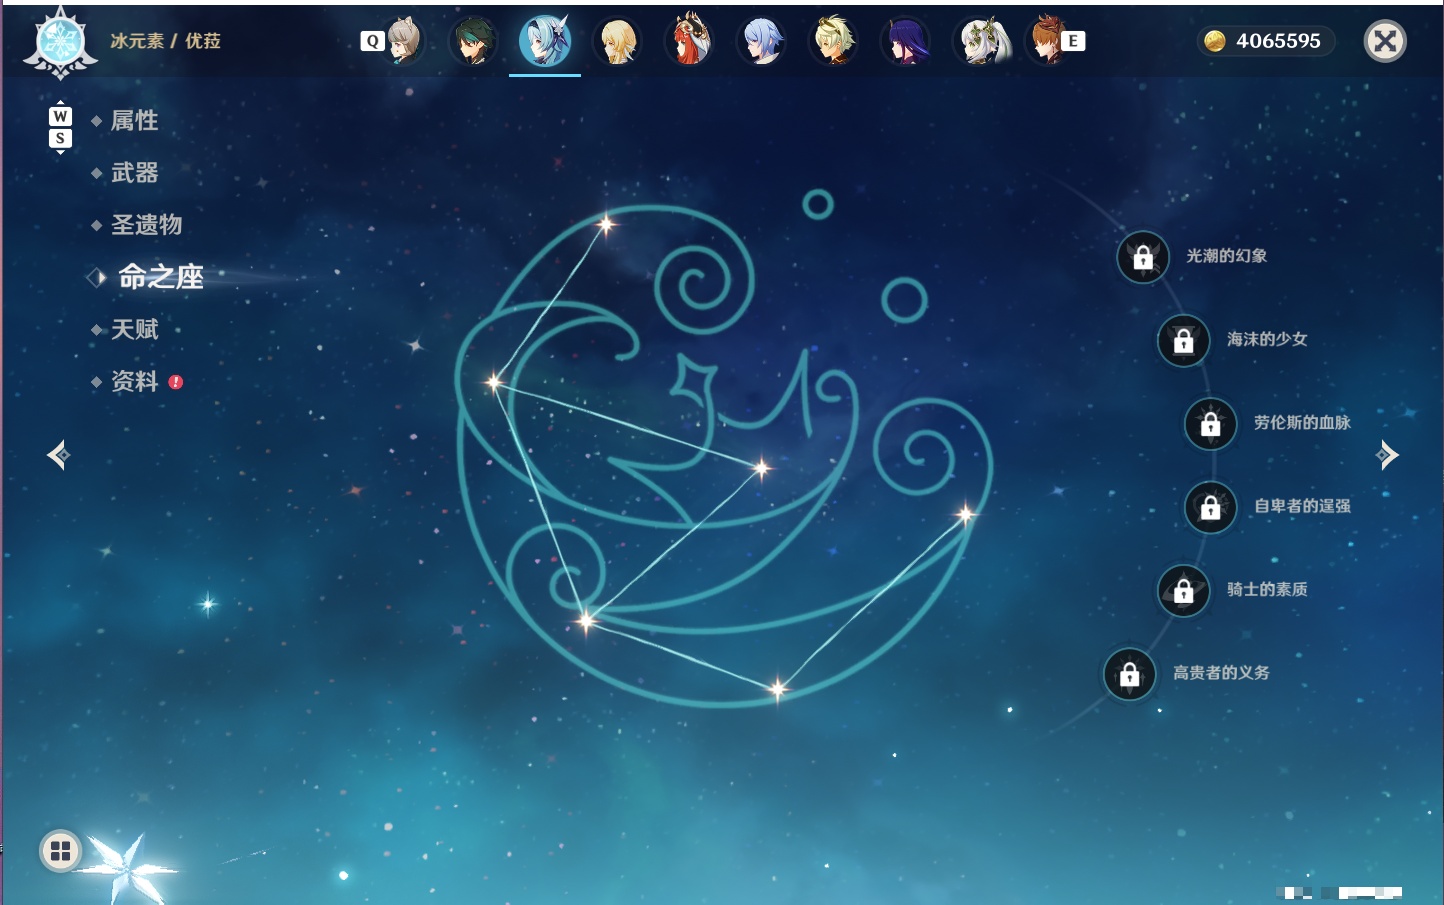This screenshot has width=1444, height=905.
Task: Click the 冰元素 / 优菈 character title
Action: 165,41
